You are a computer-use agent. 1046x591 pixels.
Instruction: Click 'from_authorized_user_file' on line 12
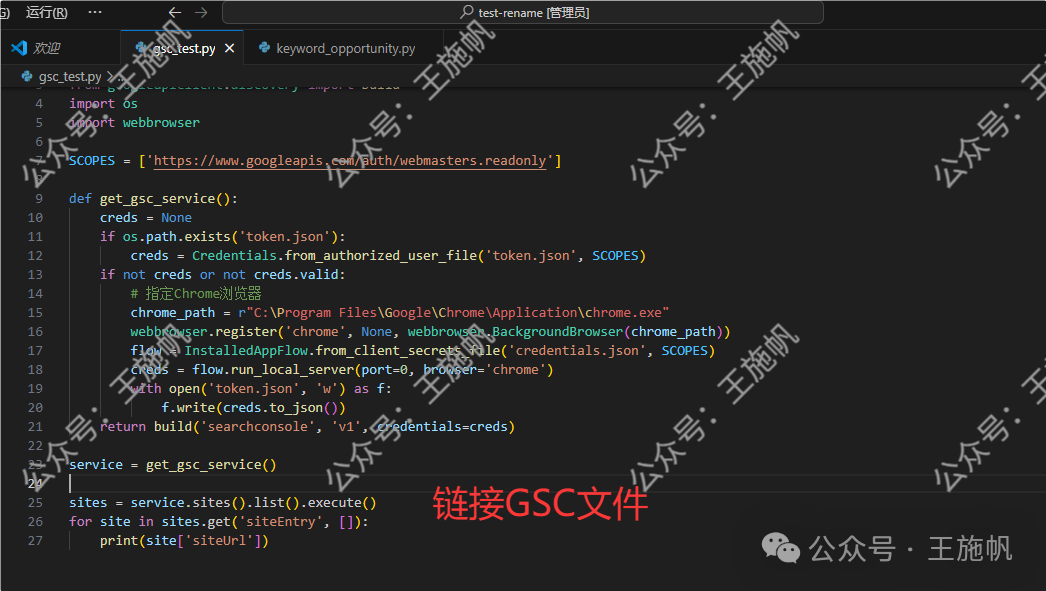380,256
